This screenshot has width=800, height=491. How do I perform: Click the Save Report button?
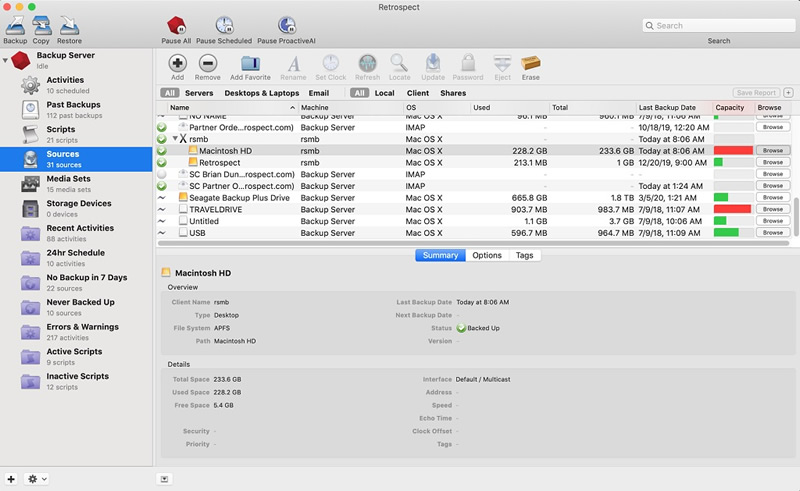756,93
